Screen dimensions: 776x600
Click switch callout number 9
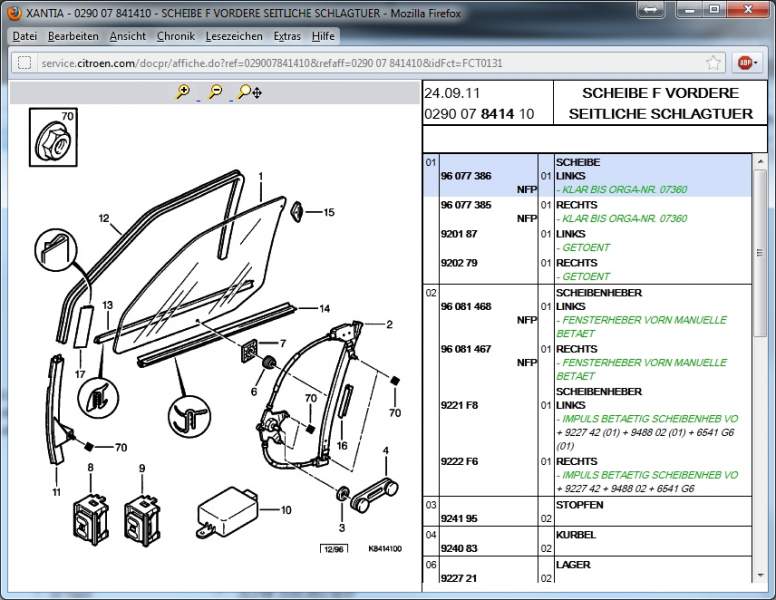(142, 468)
